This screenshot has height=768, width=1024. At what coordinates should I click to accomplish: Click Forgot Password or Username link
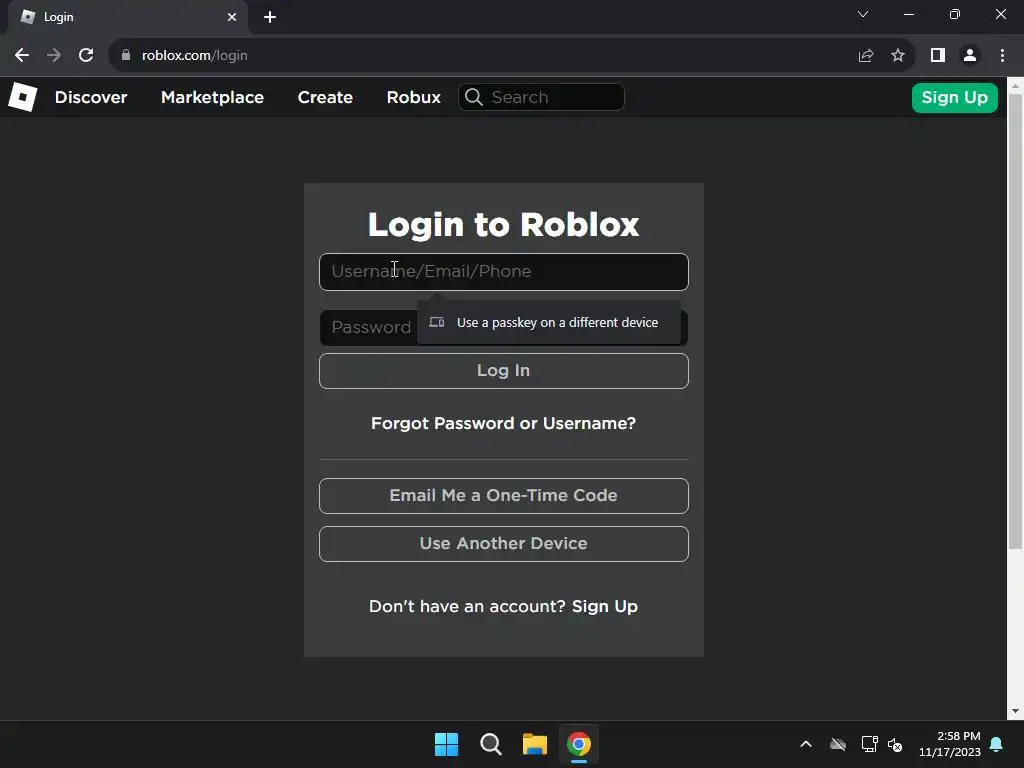pos(504,423)
